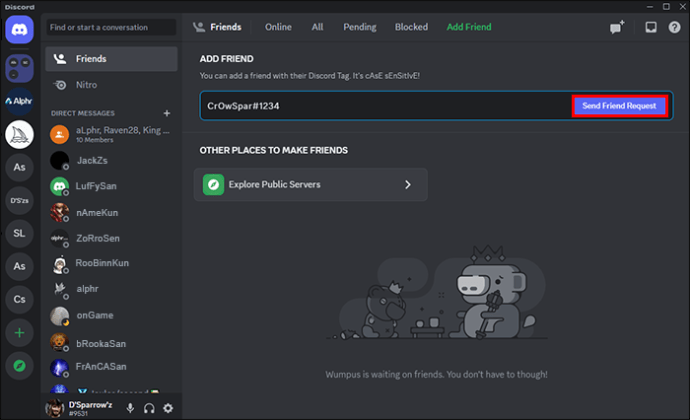Open the All friends tab
Image resolution: width=690 pixels, height=420 pixels.
[x=317, y=27]
